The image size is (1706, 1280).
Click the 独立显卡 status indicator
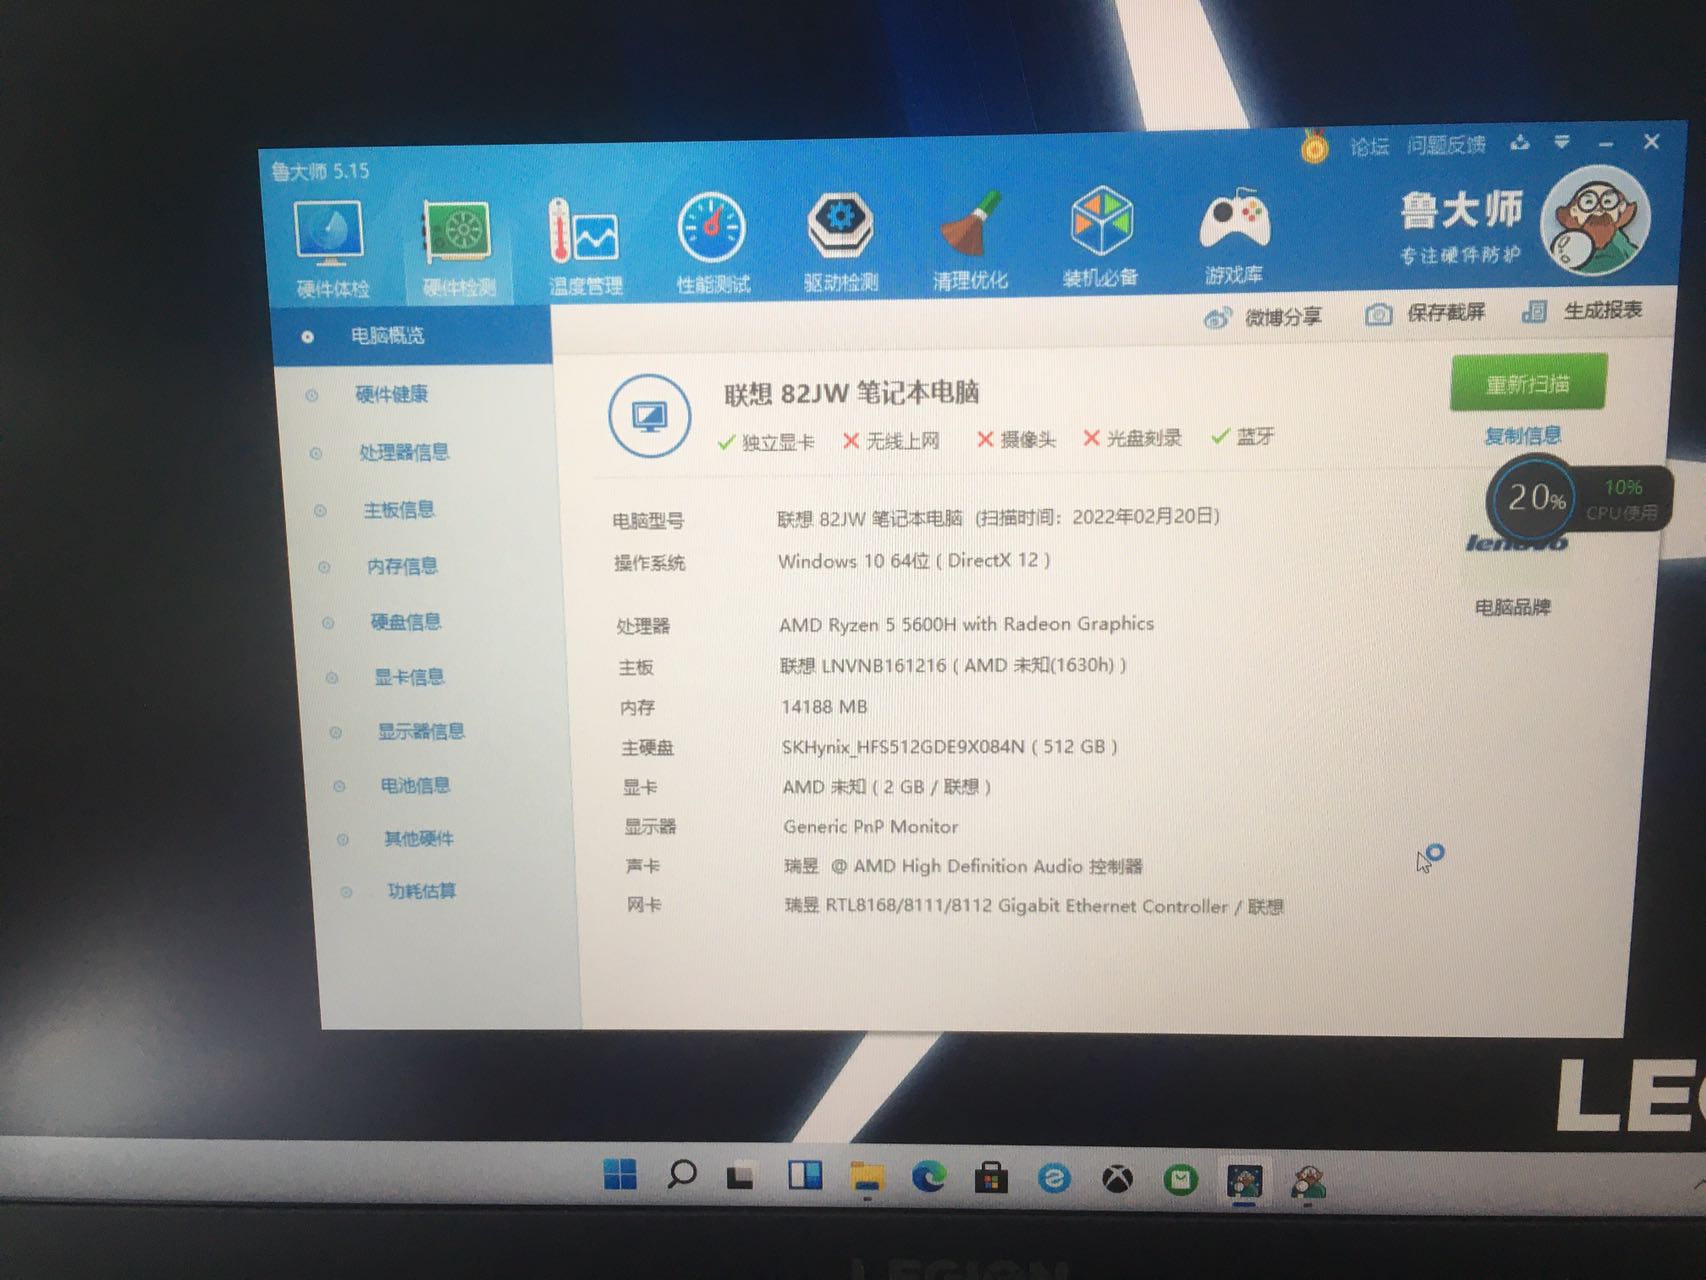click(x=766, y=442)
